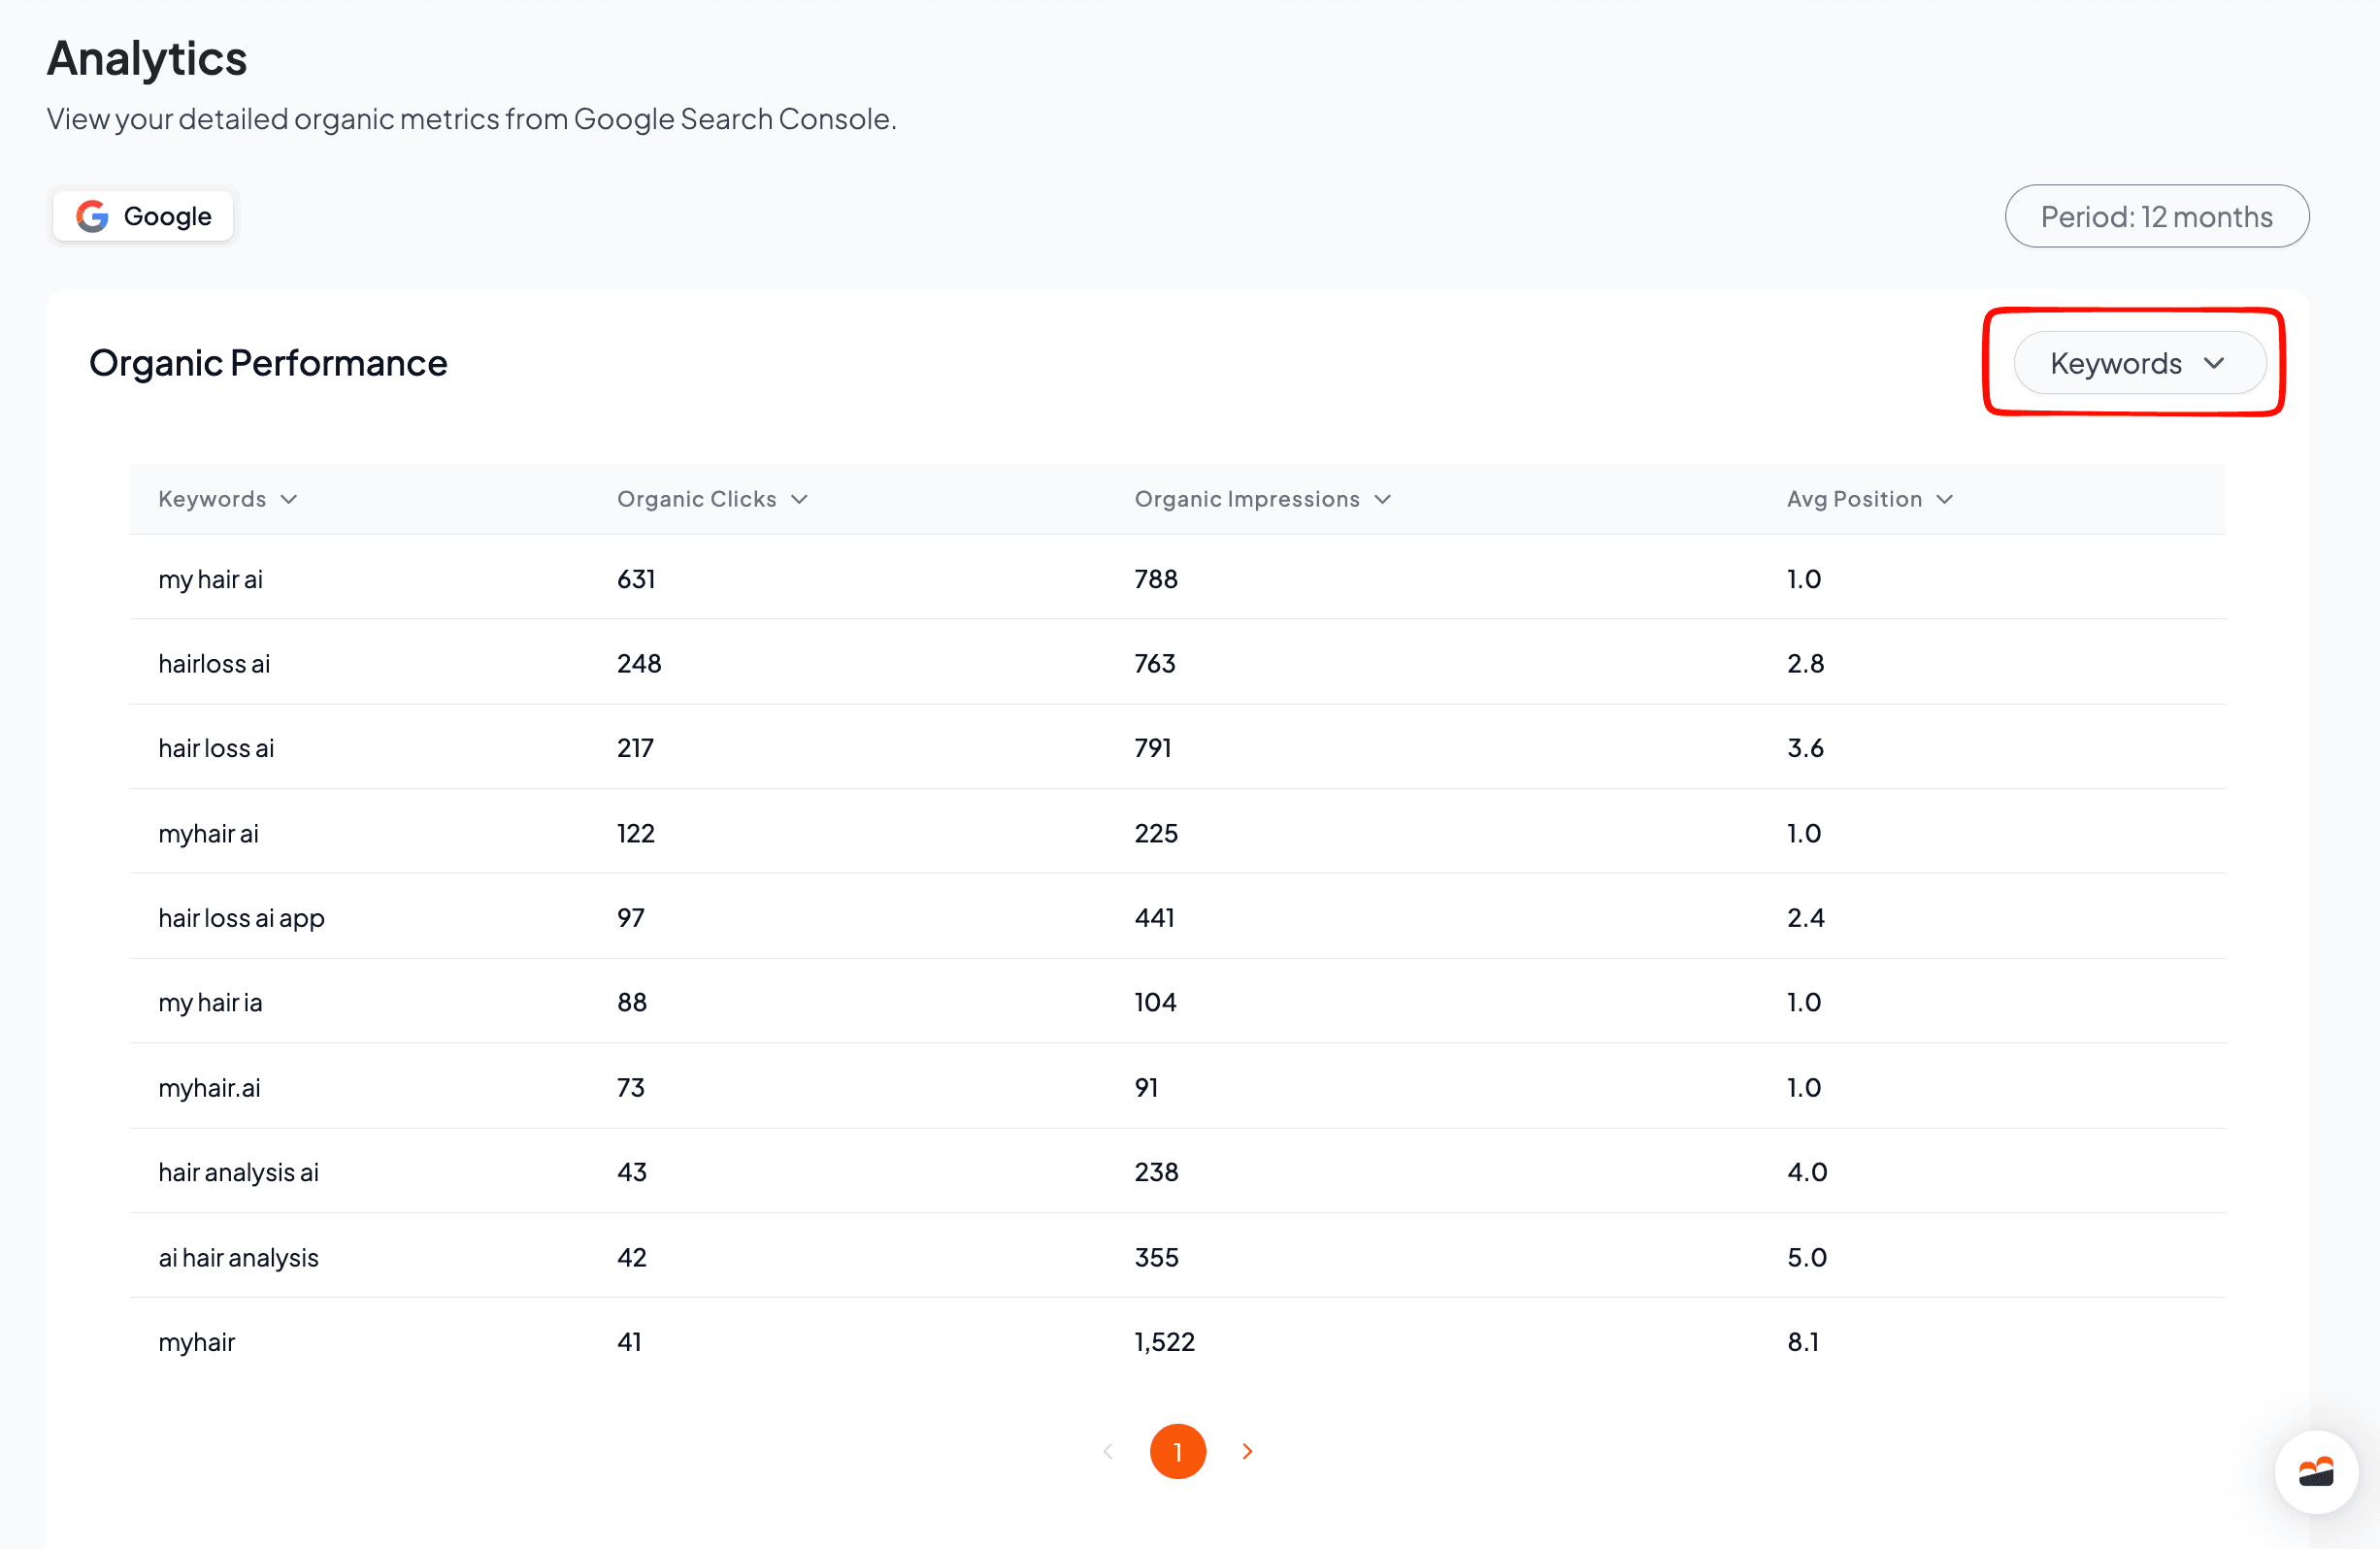Open the chat widget icon

tap(2315, 1472)
